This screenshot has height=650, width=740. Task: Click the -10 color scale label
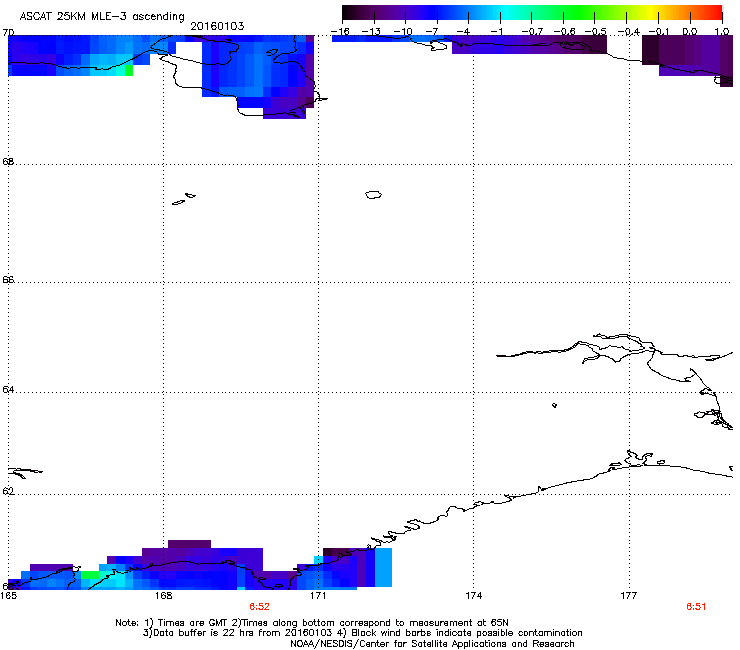point(403,32)
